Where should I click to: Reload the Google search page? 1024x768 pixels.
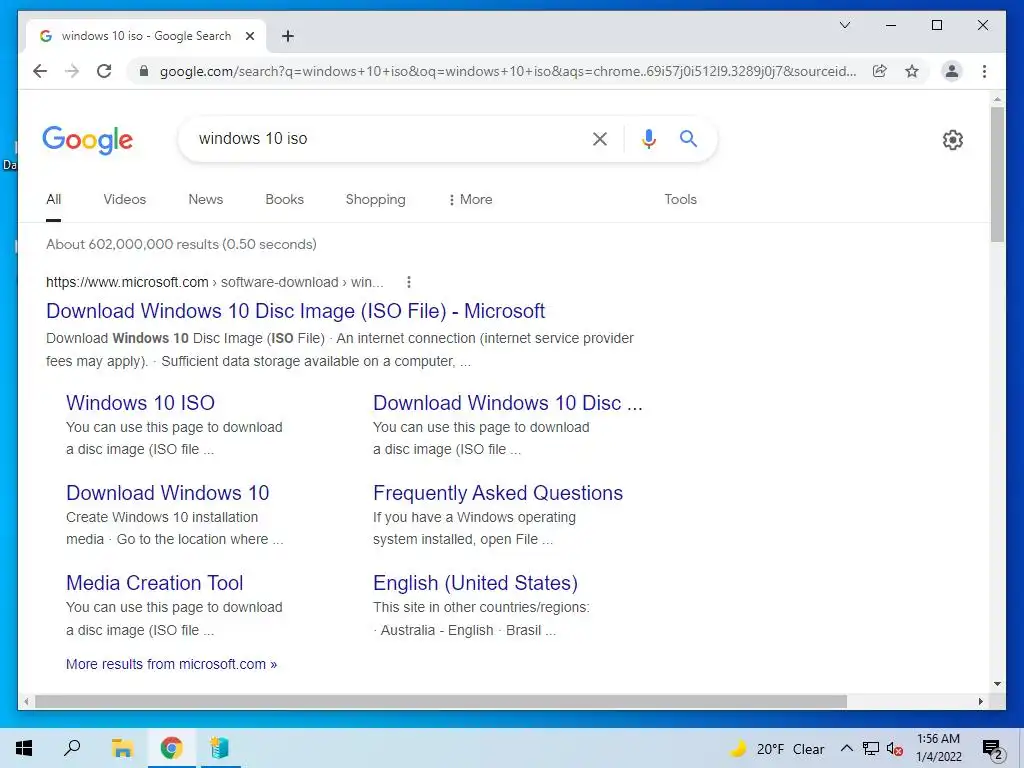pos(104,71)
